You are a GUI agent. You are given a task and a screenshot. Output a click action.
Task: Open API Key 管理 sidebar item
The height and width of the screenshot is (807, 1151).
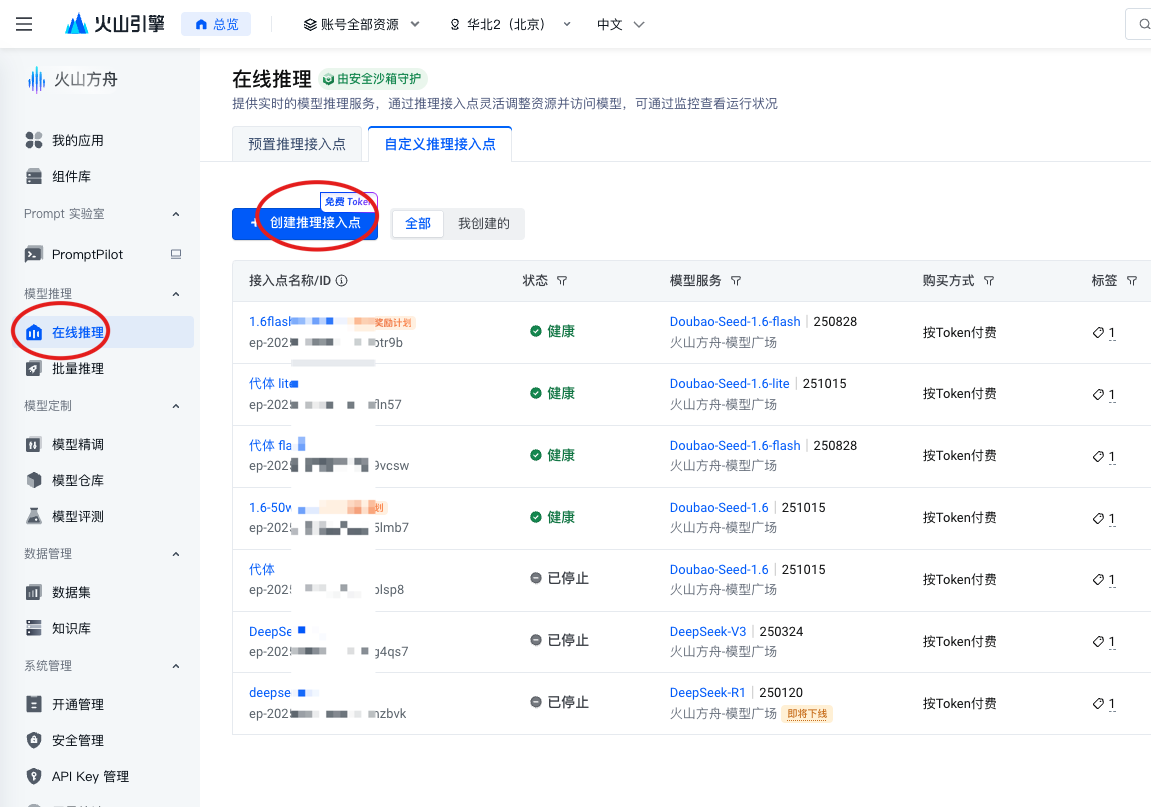pos(90,776)
